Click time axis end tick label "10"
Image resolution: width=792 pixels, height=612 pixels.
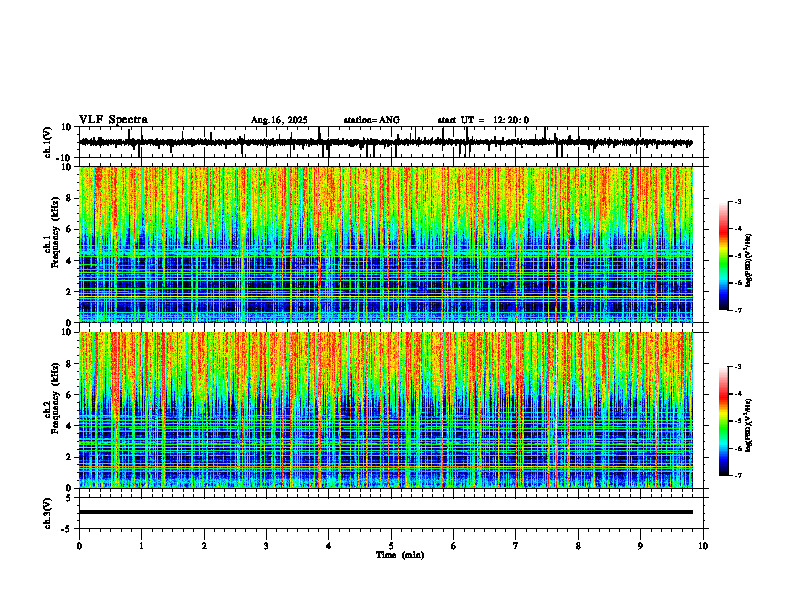point(703,546)
